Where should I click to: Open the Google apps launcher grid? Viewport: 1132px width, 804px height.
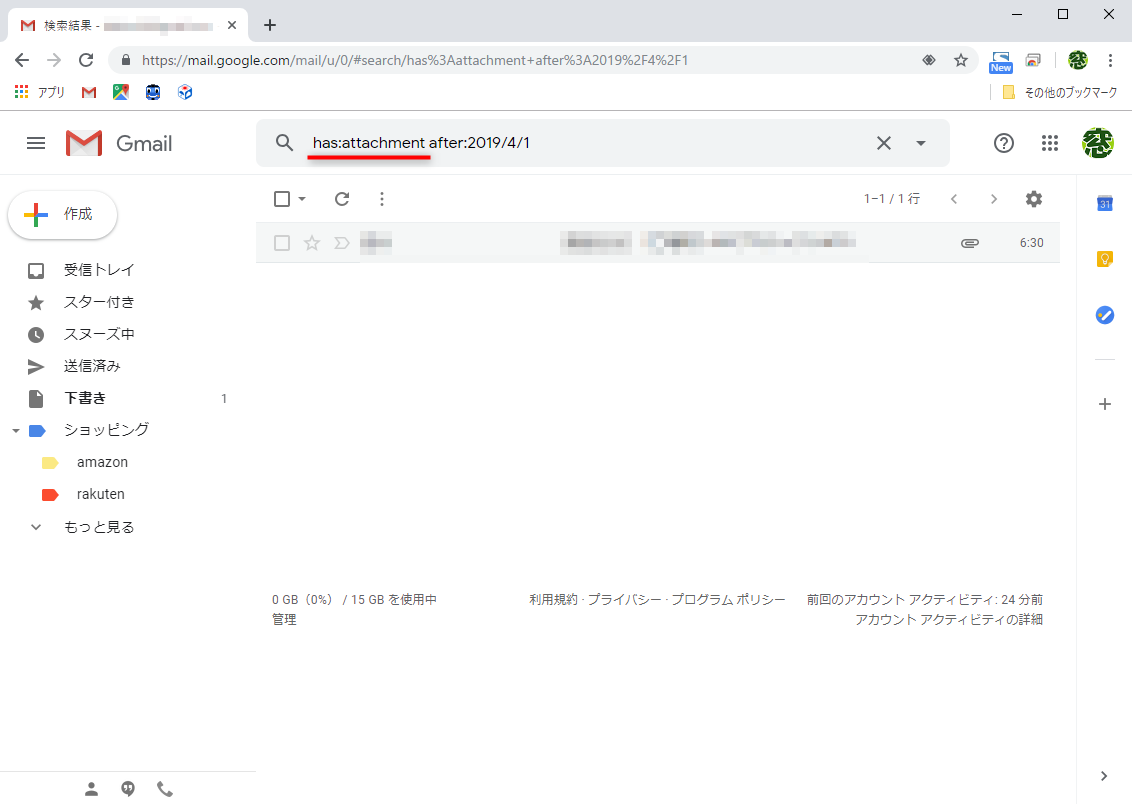click(1050, 143)
